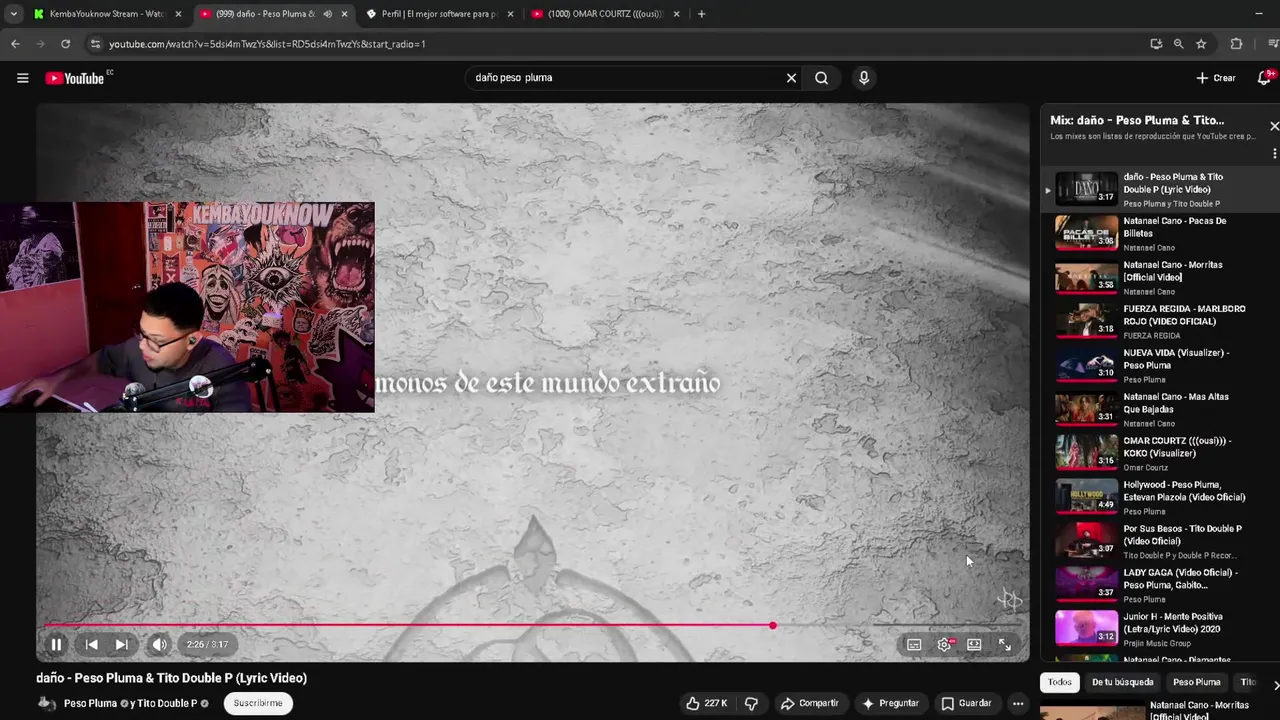This screenshot has width=1280, height=720.
Task: Open YouTube notifications bell
Action: pos(1265,78)
